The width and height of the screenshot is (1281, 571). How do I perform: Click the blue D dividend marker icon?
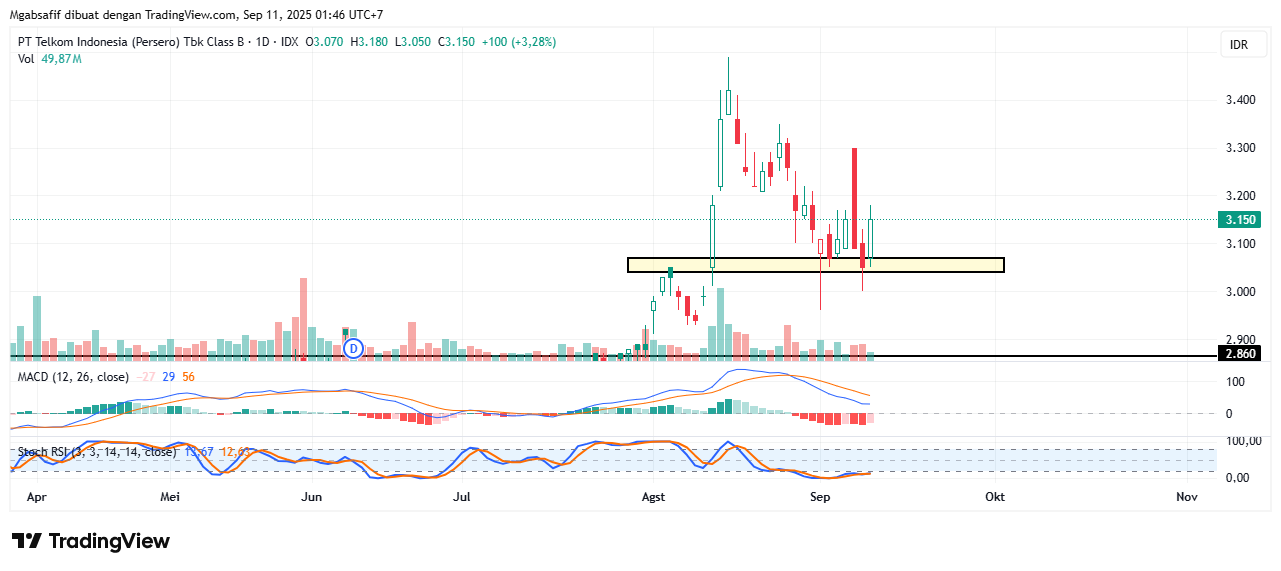[x=352, y=348]
